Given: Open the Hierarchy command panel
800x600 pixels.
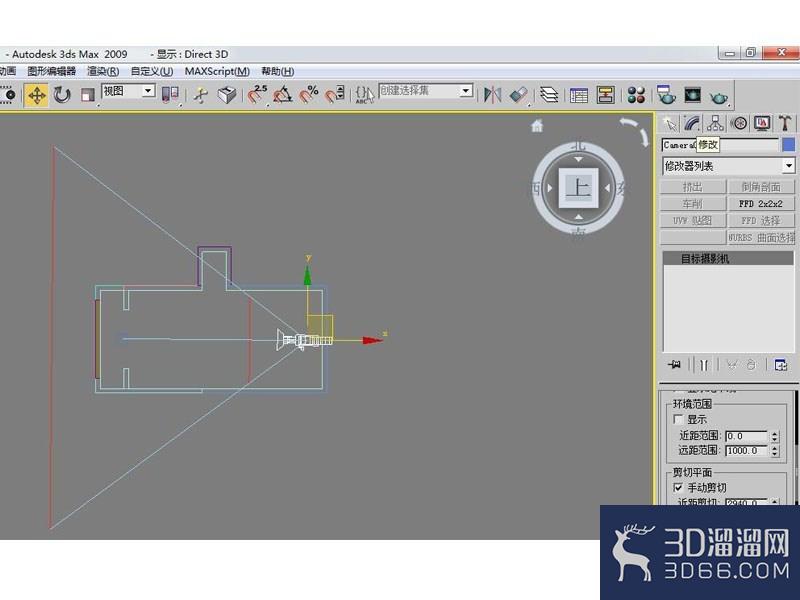Looking at the screenshot, I should point(715,123).
